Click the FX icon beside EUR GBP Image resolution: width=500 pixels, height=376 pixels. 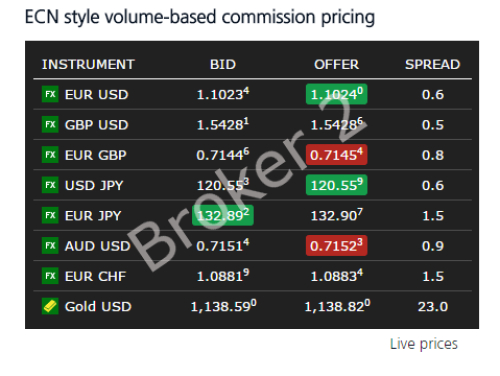click(50, 155)
